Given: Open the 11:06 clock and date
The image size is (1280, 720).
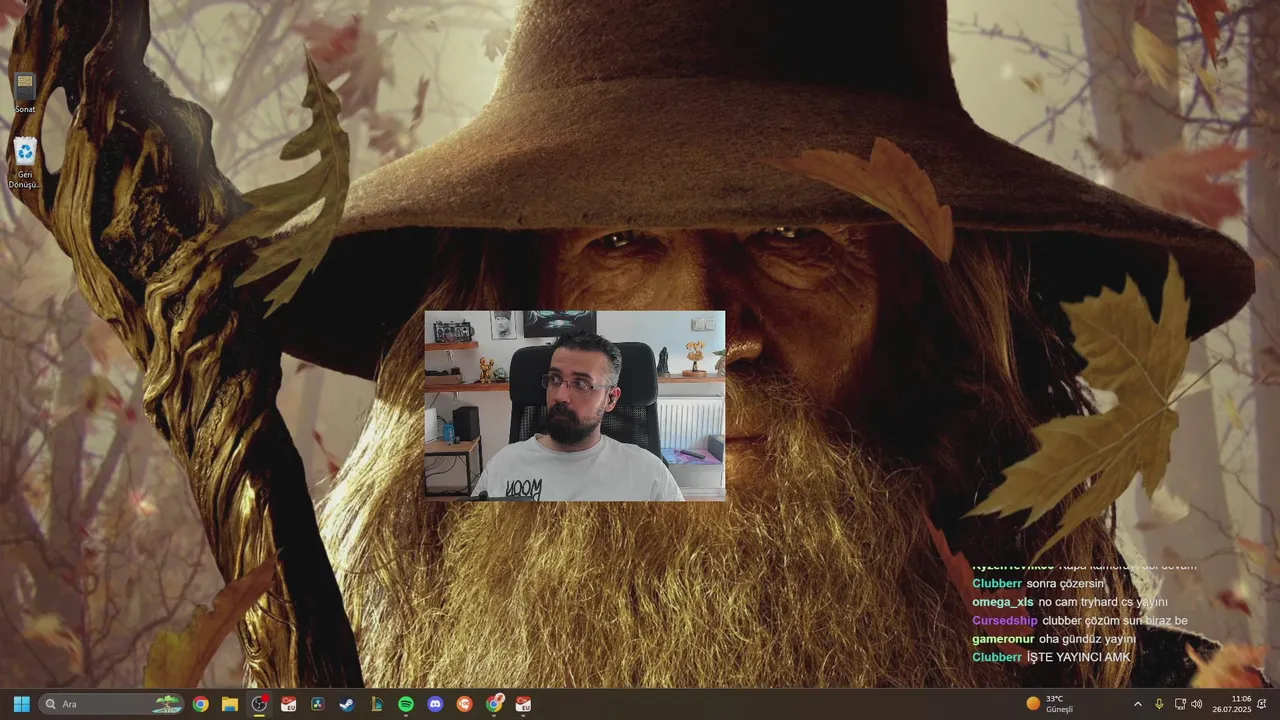Looking at the screenshot, I should tap(1232, 704).
